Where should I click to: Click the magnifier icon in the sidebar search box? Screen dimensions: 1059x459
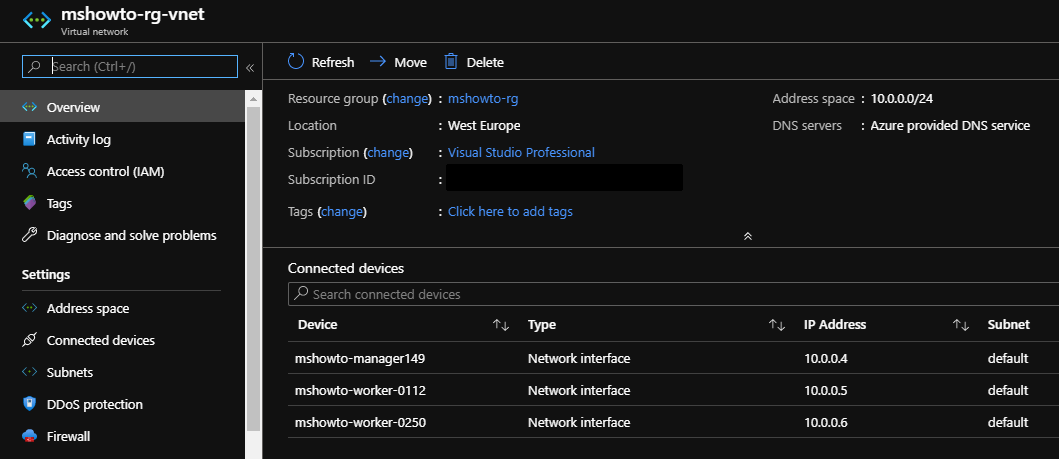34,66
